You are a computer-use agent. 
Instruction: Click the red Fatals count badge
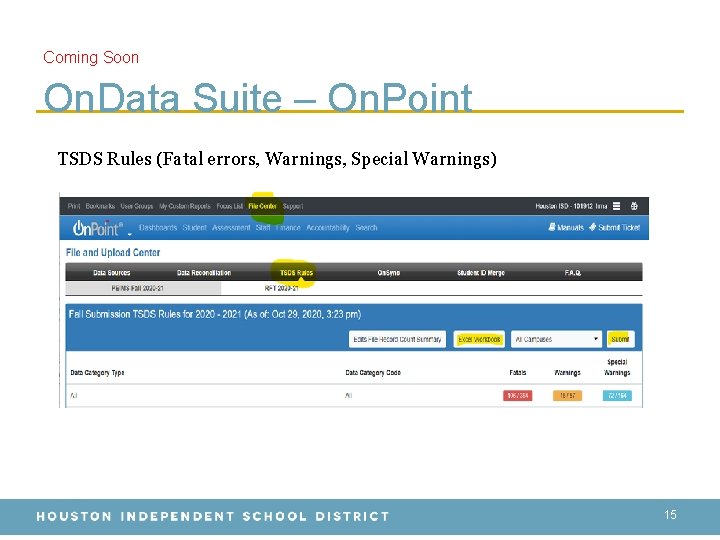518,395
